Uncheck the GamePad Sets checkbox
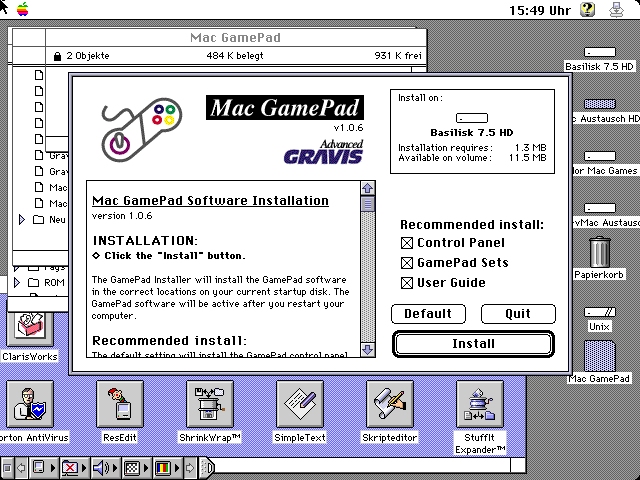The width and height of the screenshot is (640, 480). pyautogui.click(x=407, y=263)
